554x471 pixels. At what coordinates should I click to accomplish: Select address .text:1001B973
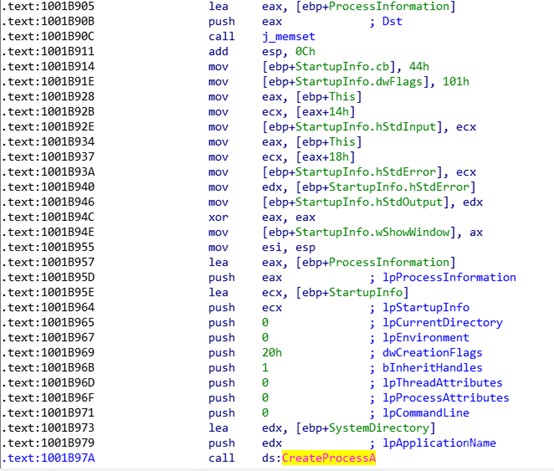click(48, 428)
